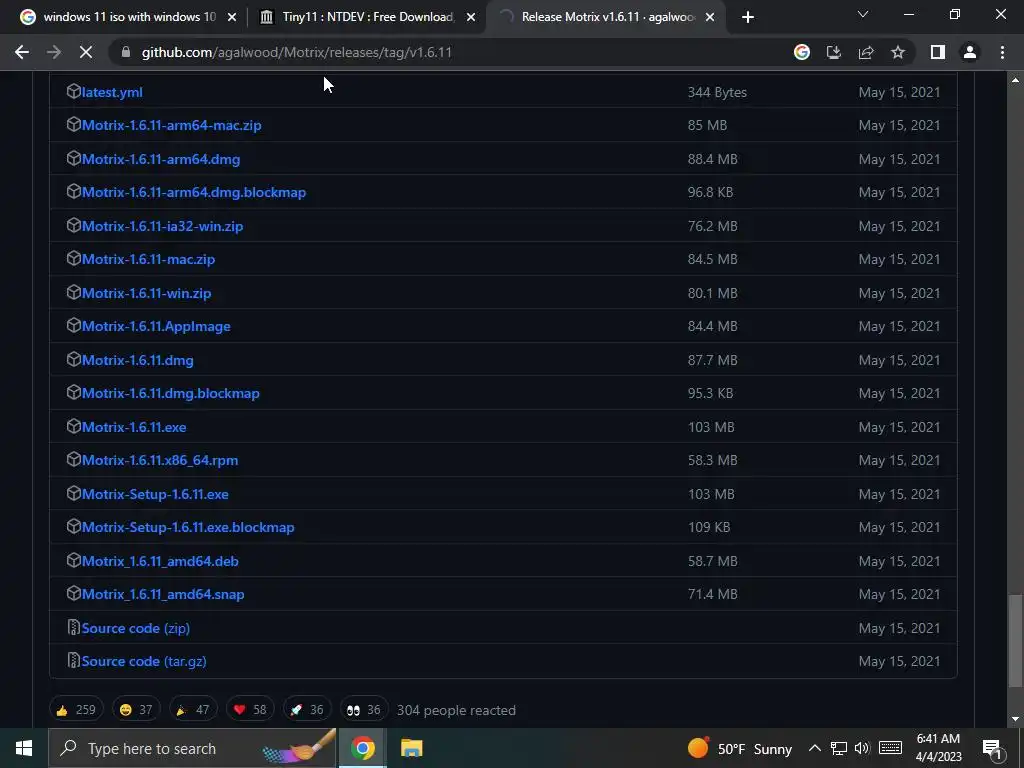
Task: Click the github.com address bar URL
Action: (296, 52)
